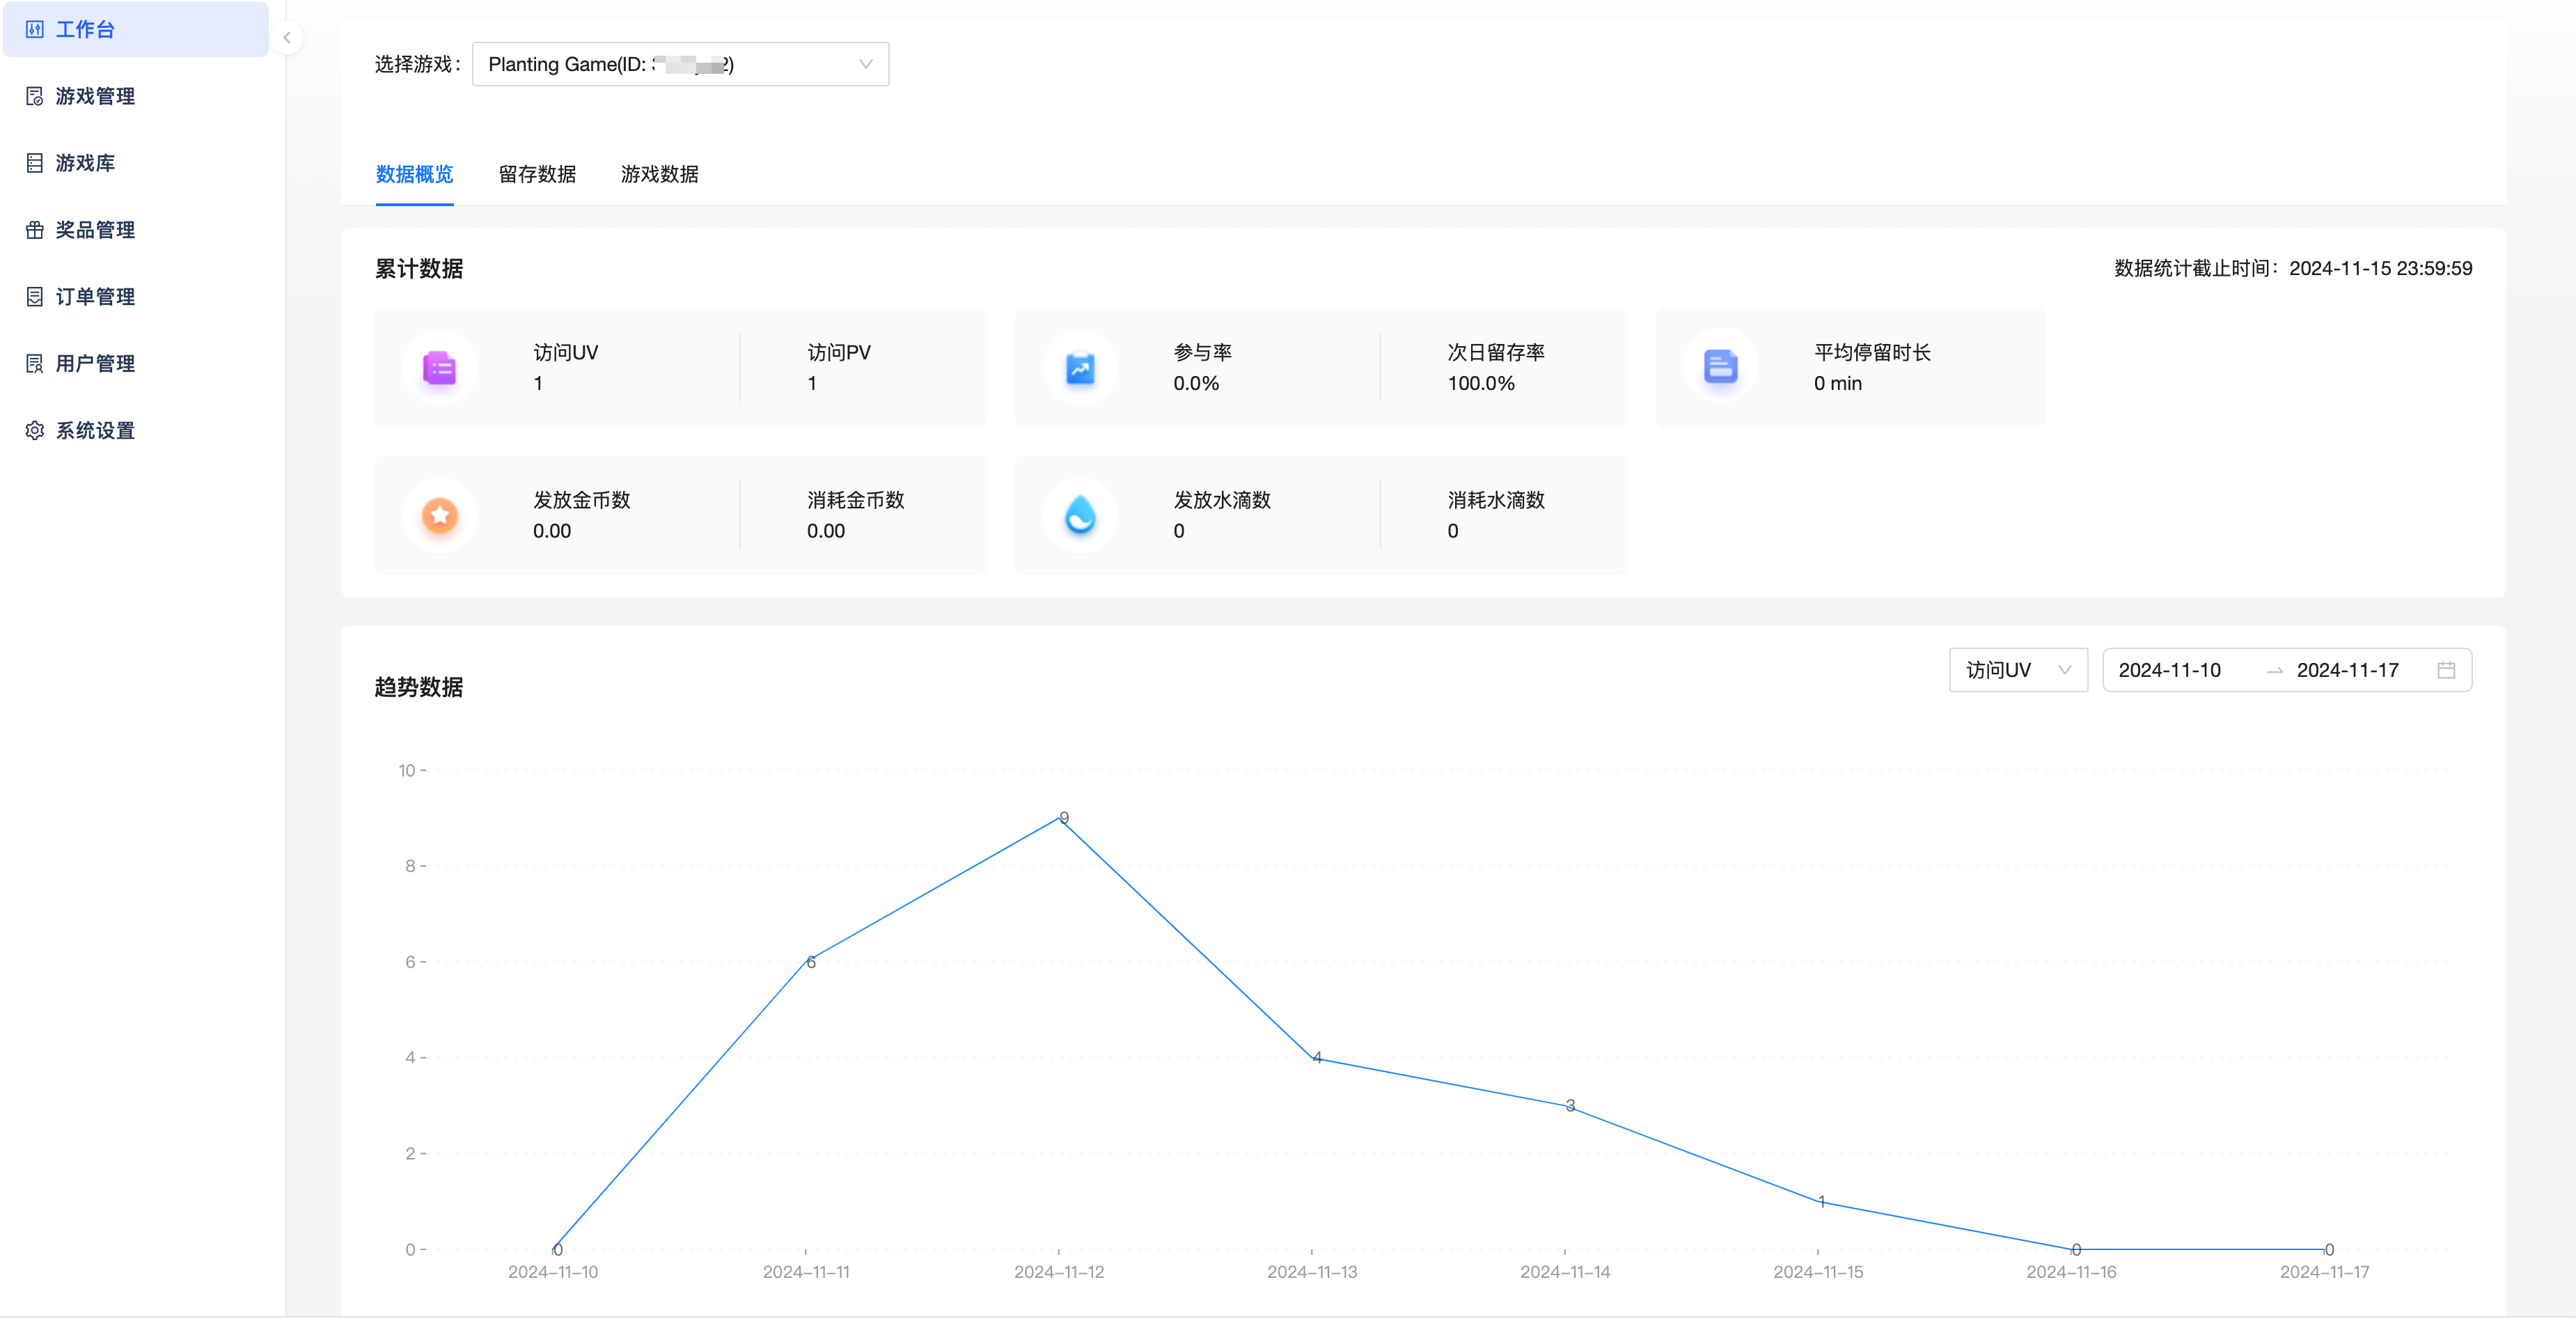Open the 访问UV trend metric dropdown
Screen dimensions: 2576x1319
tap(2017, 670)
